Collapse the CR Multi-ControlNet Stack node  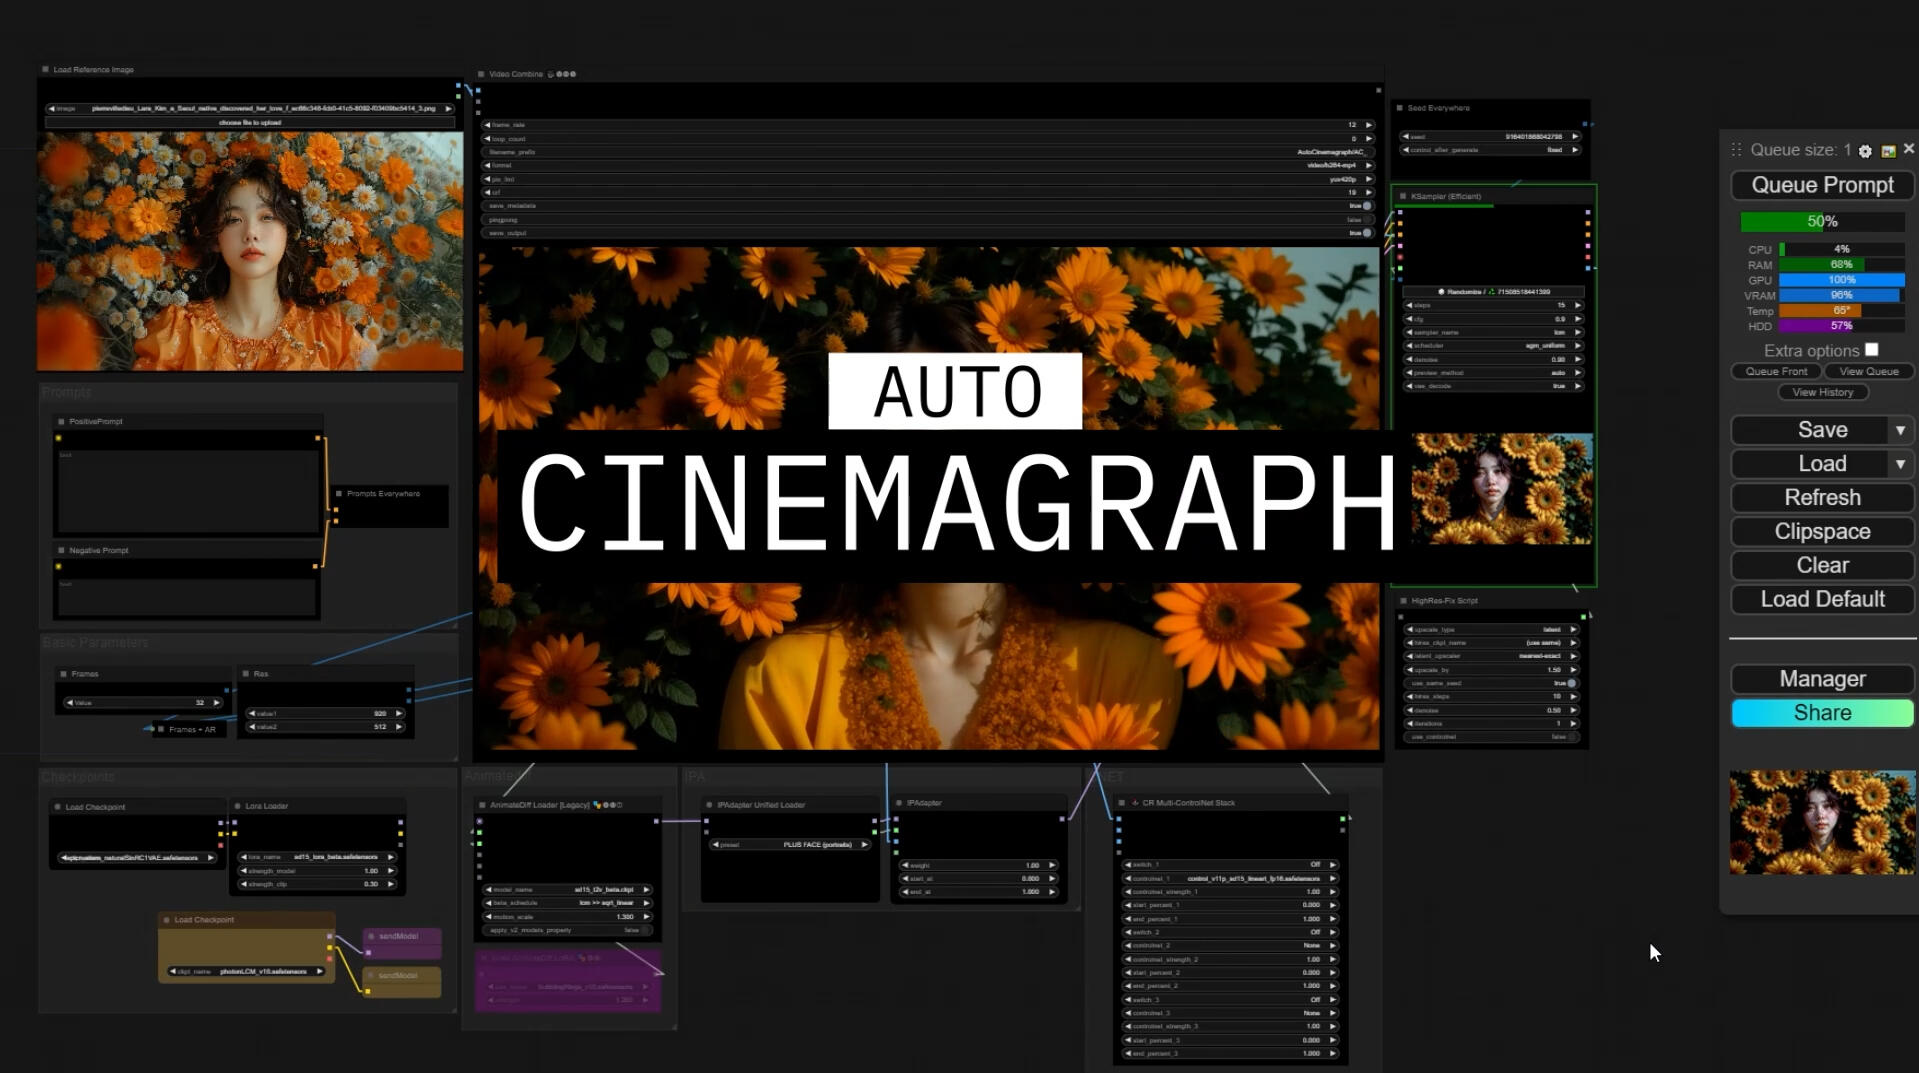coord(1123,802)
